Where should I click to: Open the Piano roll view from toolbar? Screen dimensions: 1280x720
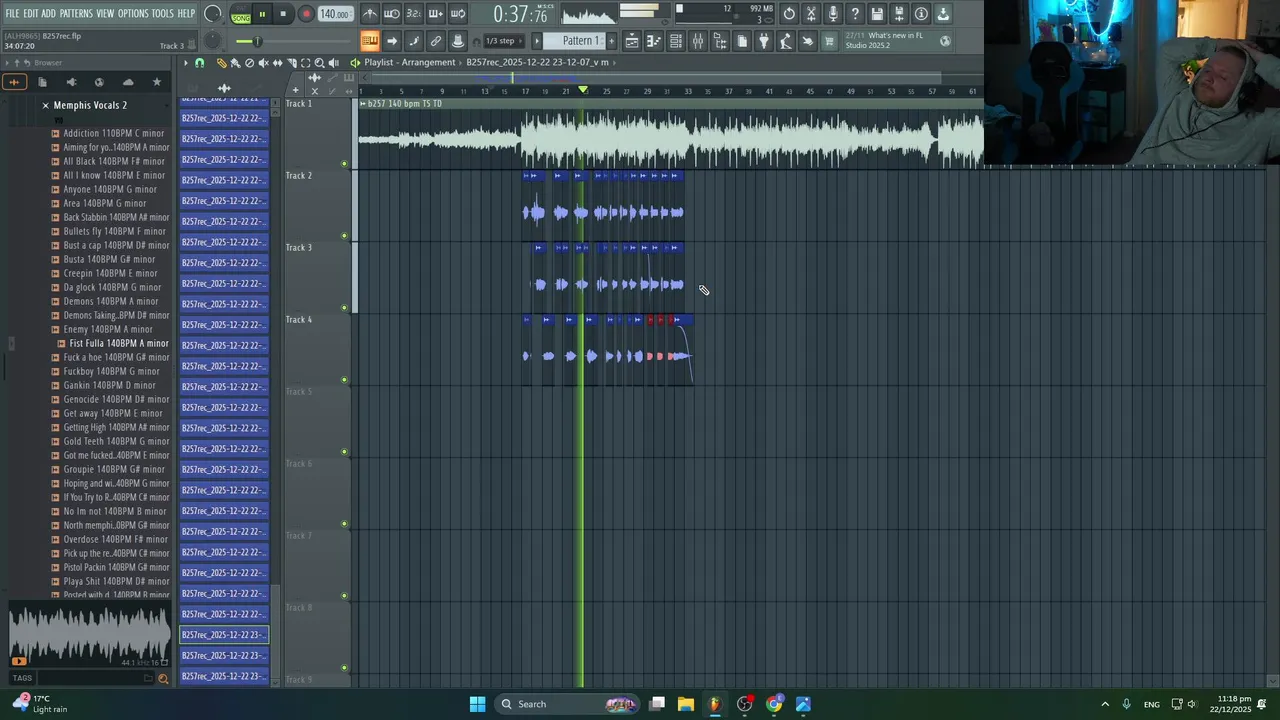tap(654, 41)
